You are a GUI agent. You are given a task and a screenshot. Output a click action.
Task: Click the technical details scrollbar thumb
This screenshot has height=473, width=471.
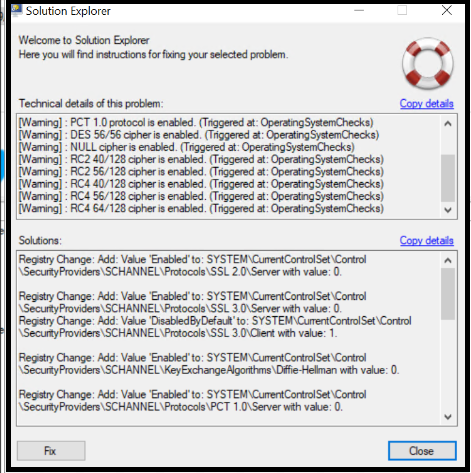click(448, 178)
